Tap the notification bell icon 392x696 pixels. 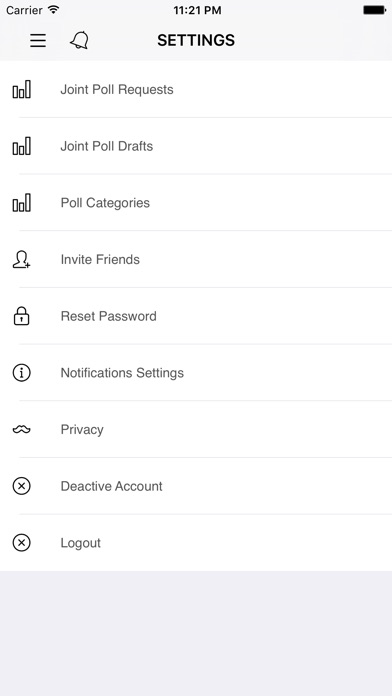point(79,40)
